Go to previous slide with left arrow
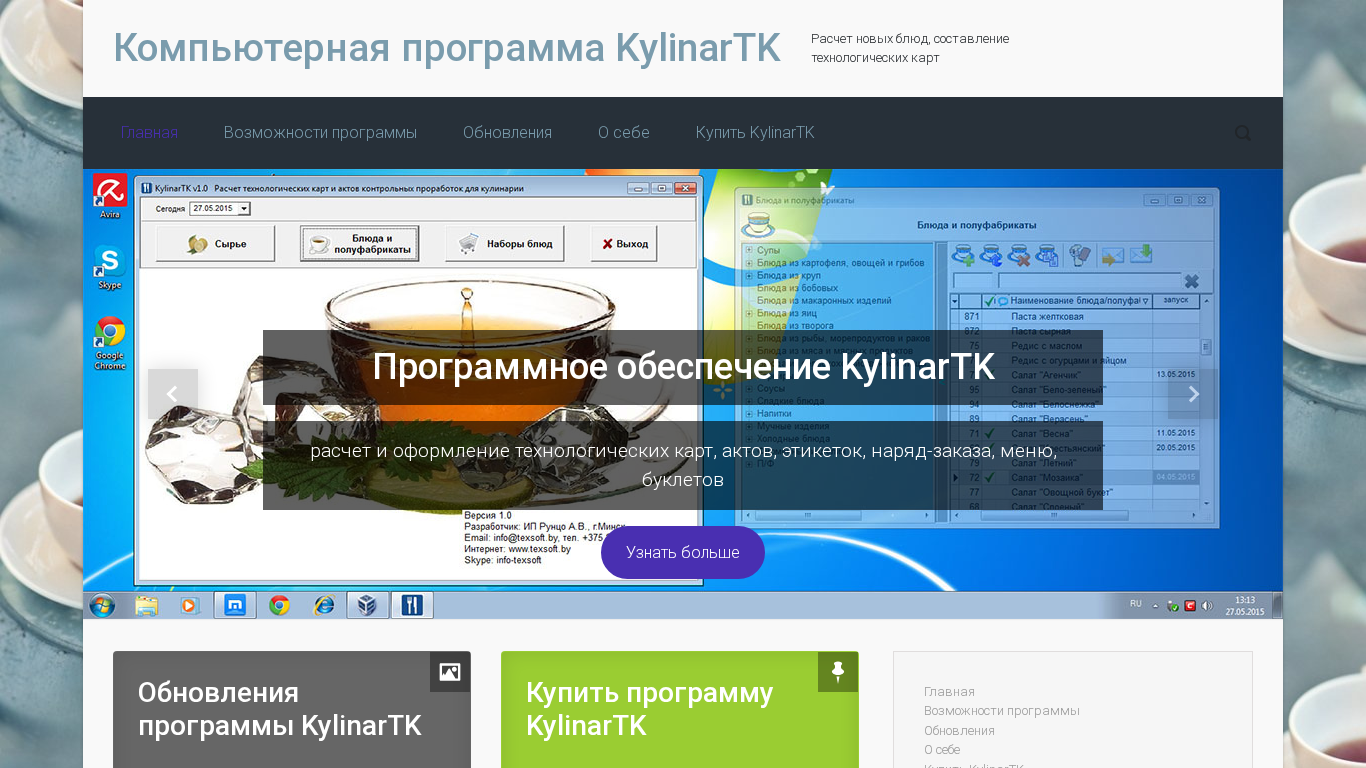 pos(172,394)
